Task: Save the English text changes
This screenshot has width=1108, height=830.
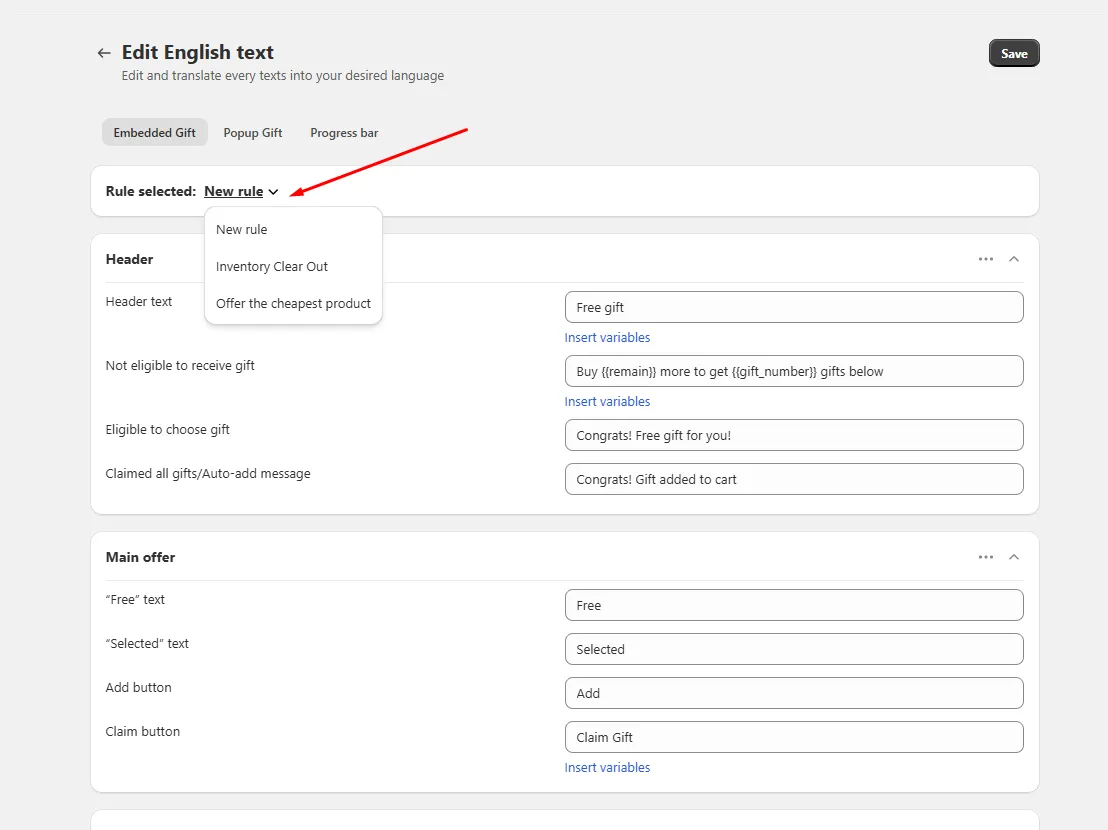Action: [x=1014, y=54]
